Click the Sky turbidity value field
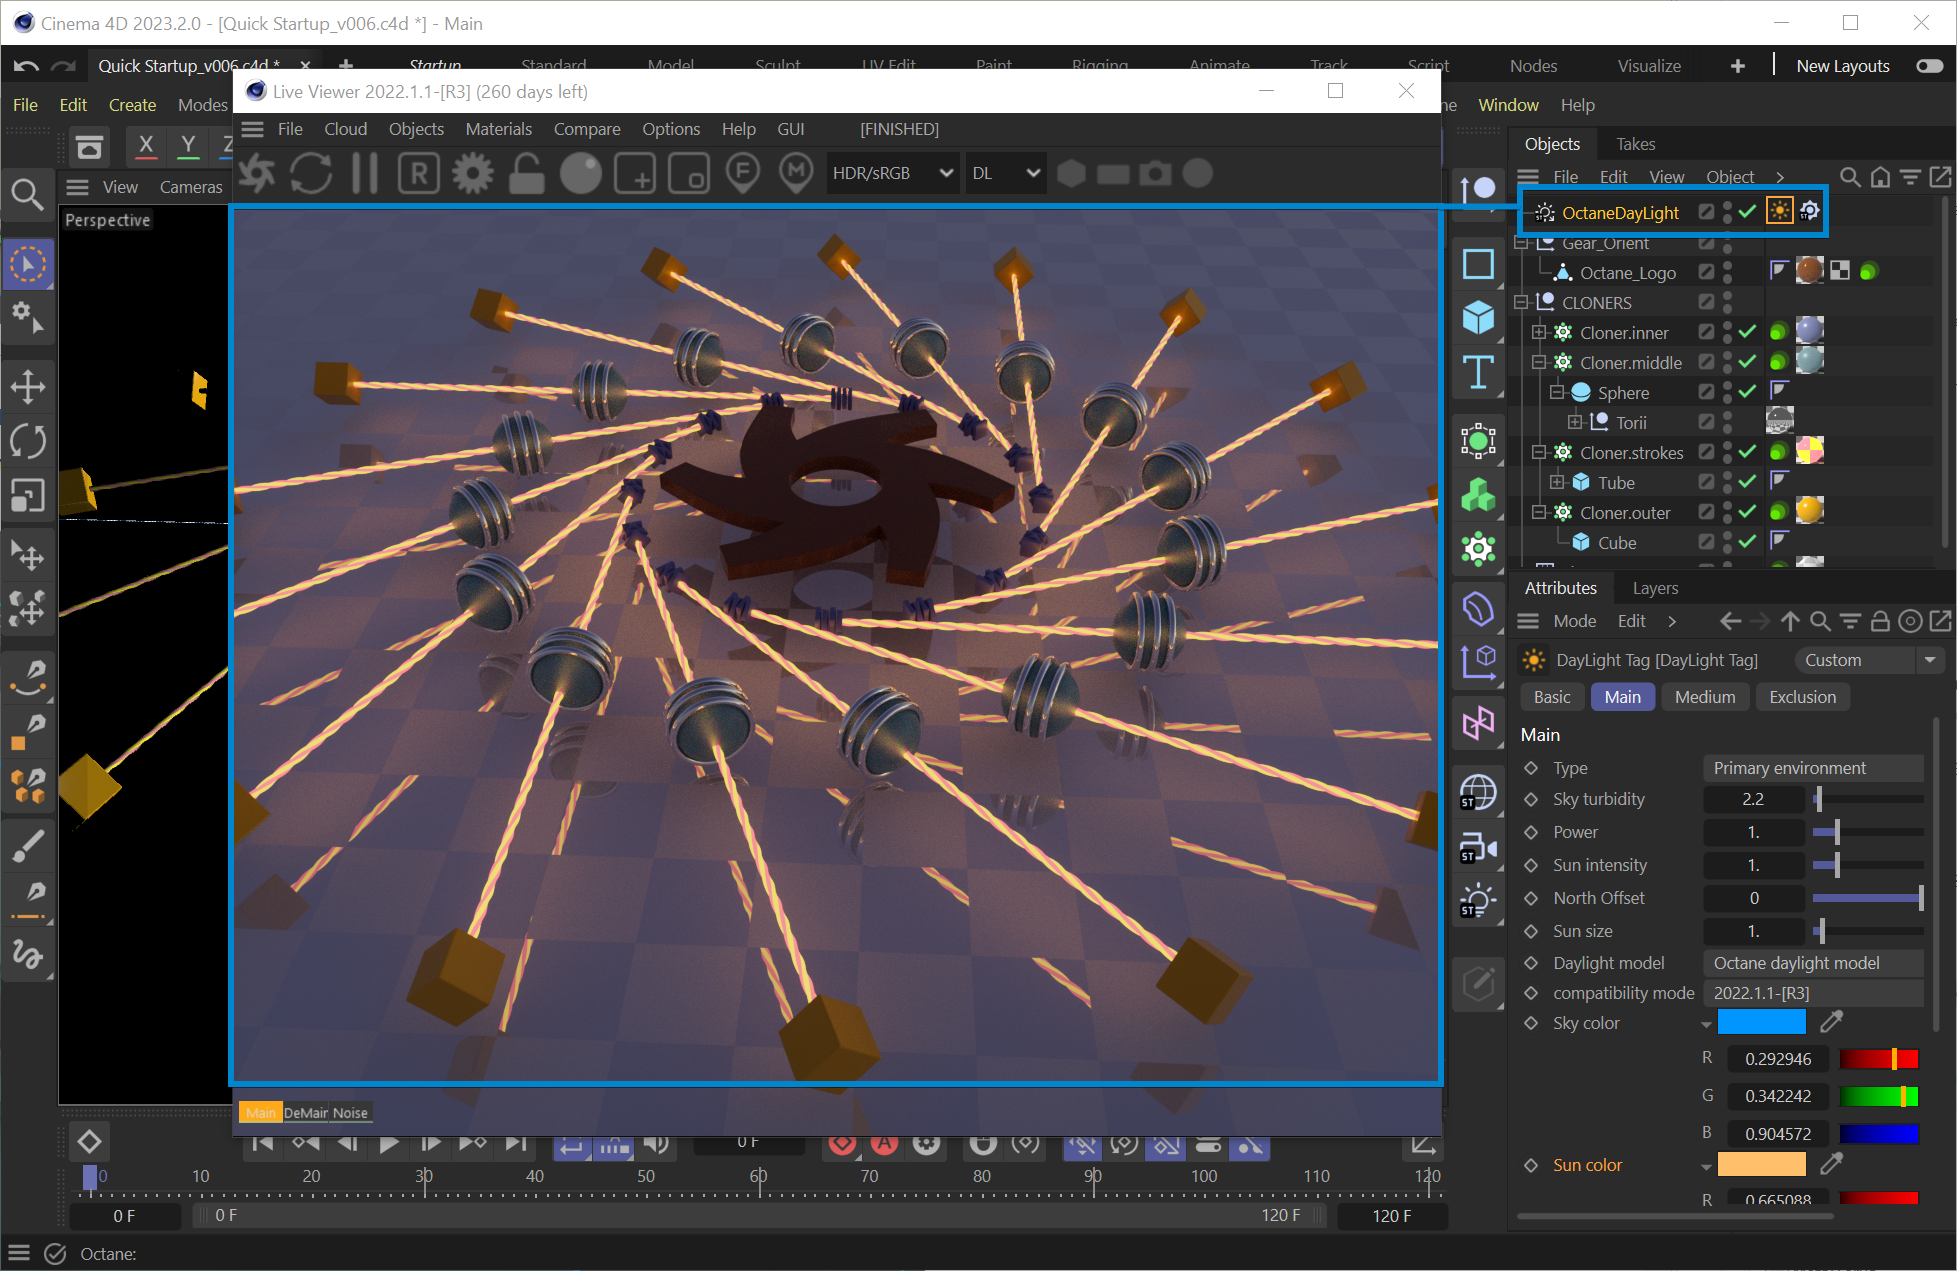The image size is (1957, 1271). (x=1753, y=799)
